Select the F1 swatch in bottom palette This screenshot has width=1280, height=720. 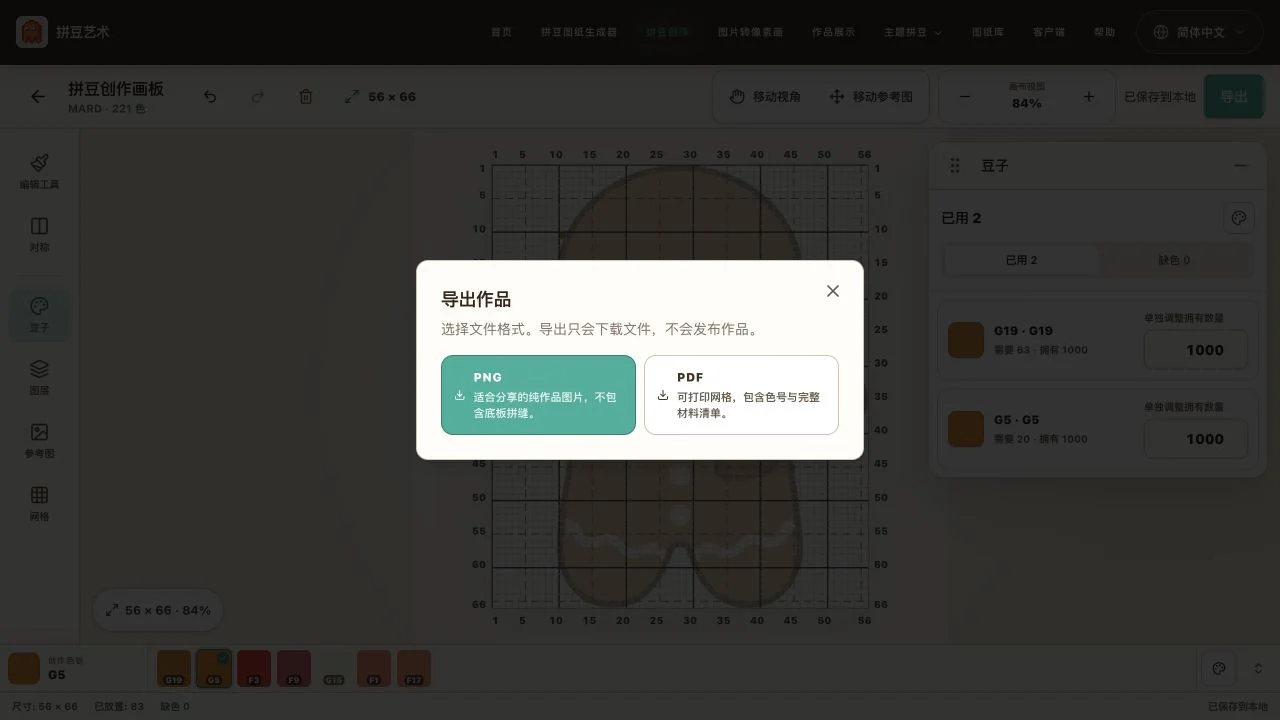pos(374,668)
